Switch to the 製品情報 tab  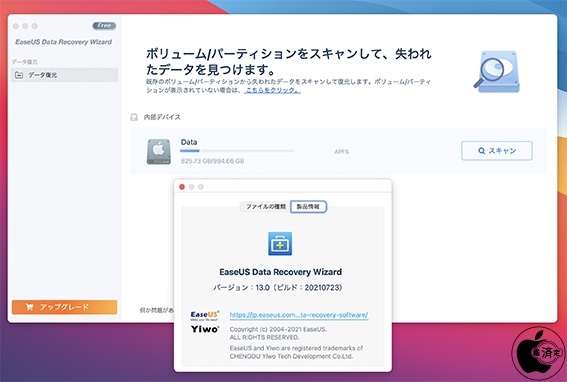(308, 207)
